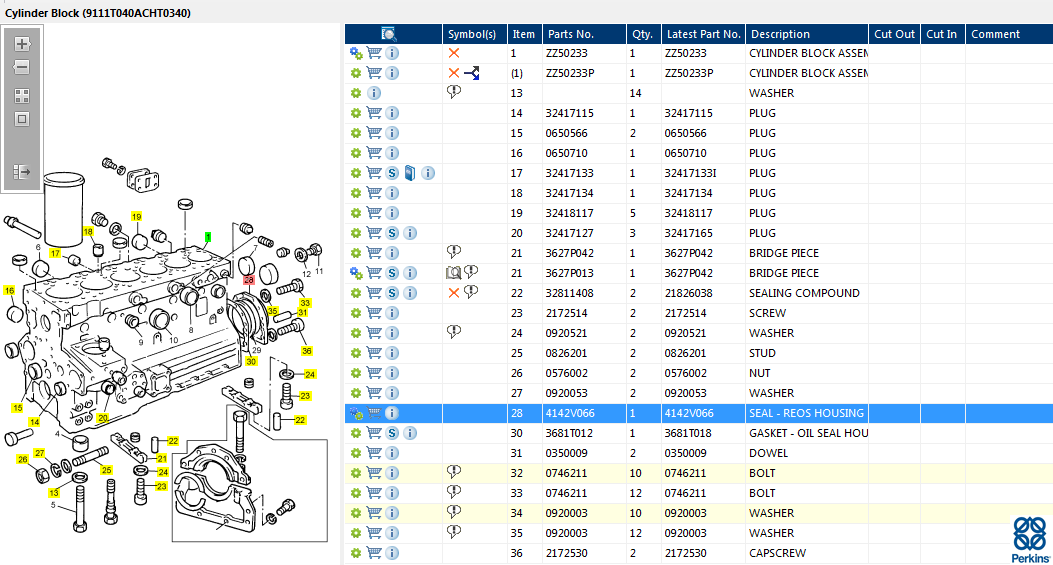
Task: Click the four-square grid view icon
Action: tap(22, 96)
